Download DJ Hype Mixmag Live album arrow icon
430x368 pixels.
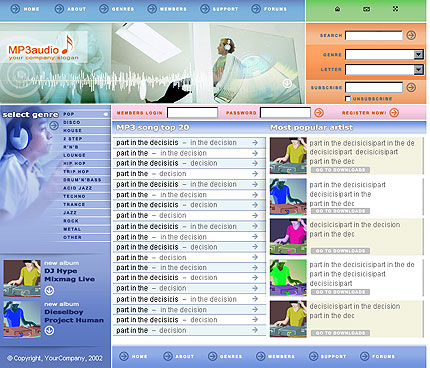(x=49, y=291)
